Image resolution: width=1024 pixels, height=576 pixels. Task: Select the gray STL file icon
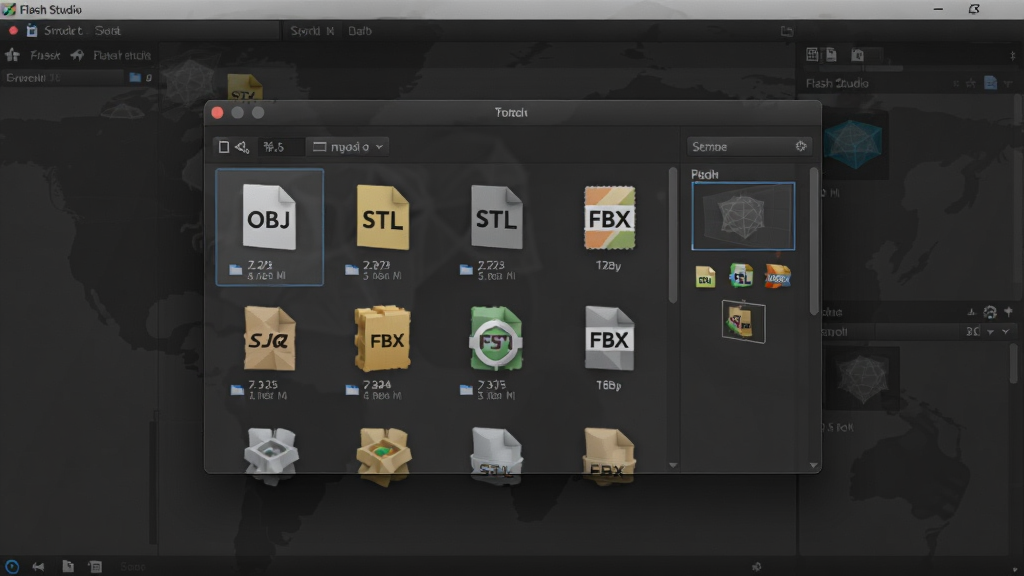tap(496, 217)
